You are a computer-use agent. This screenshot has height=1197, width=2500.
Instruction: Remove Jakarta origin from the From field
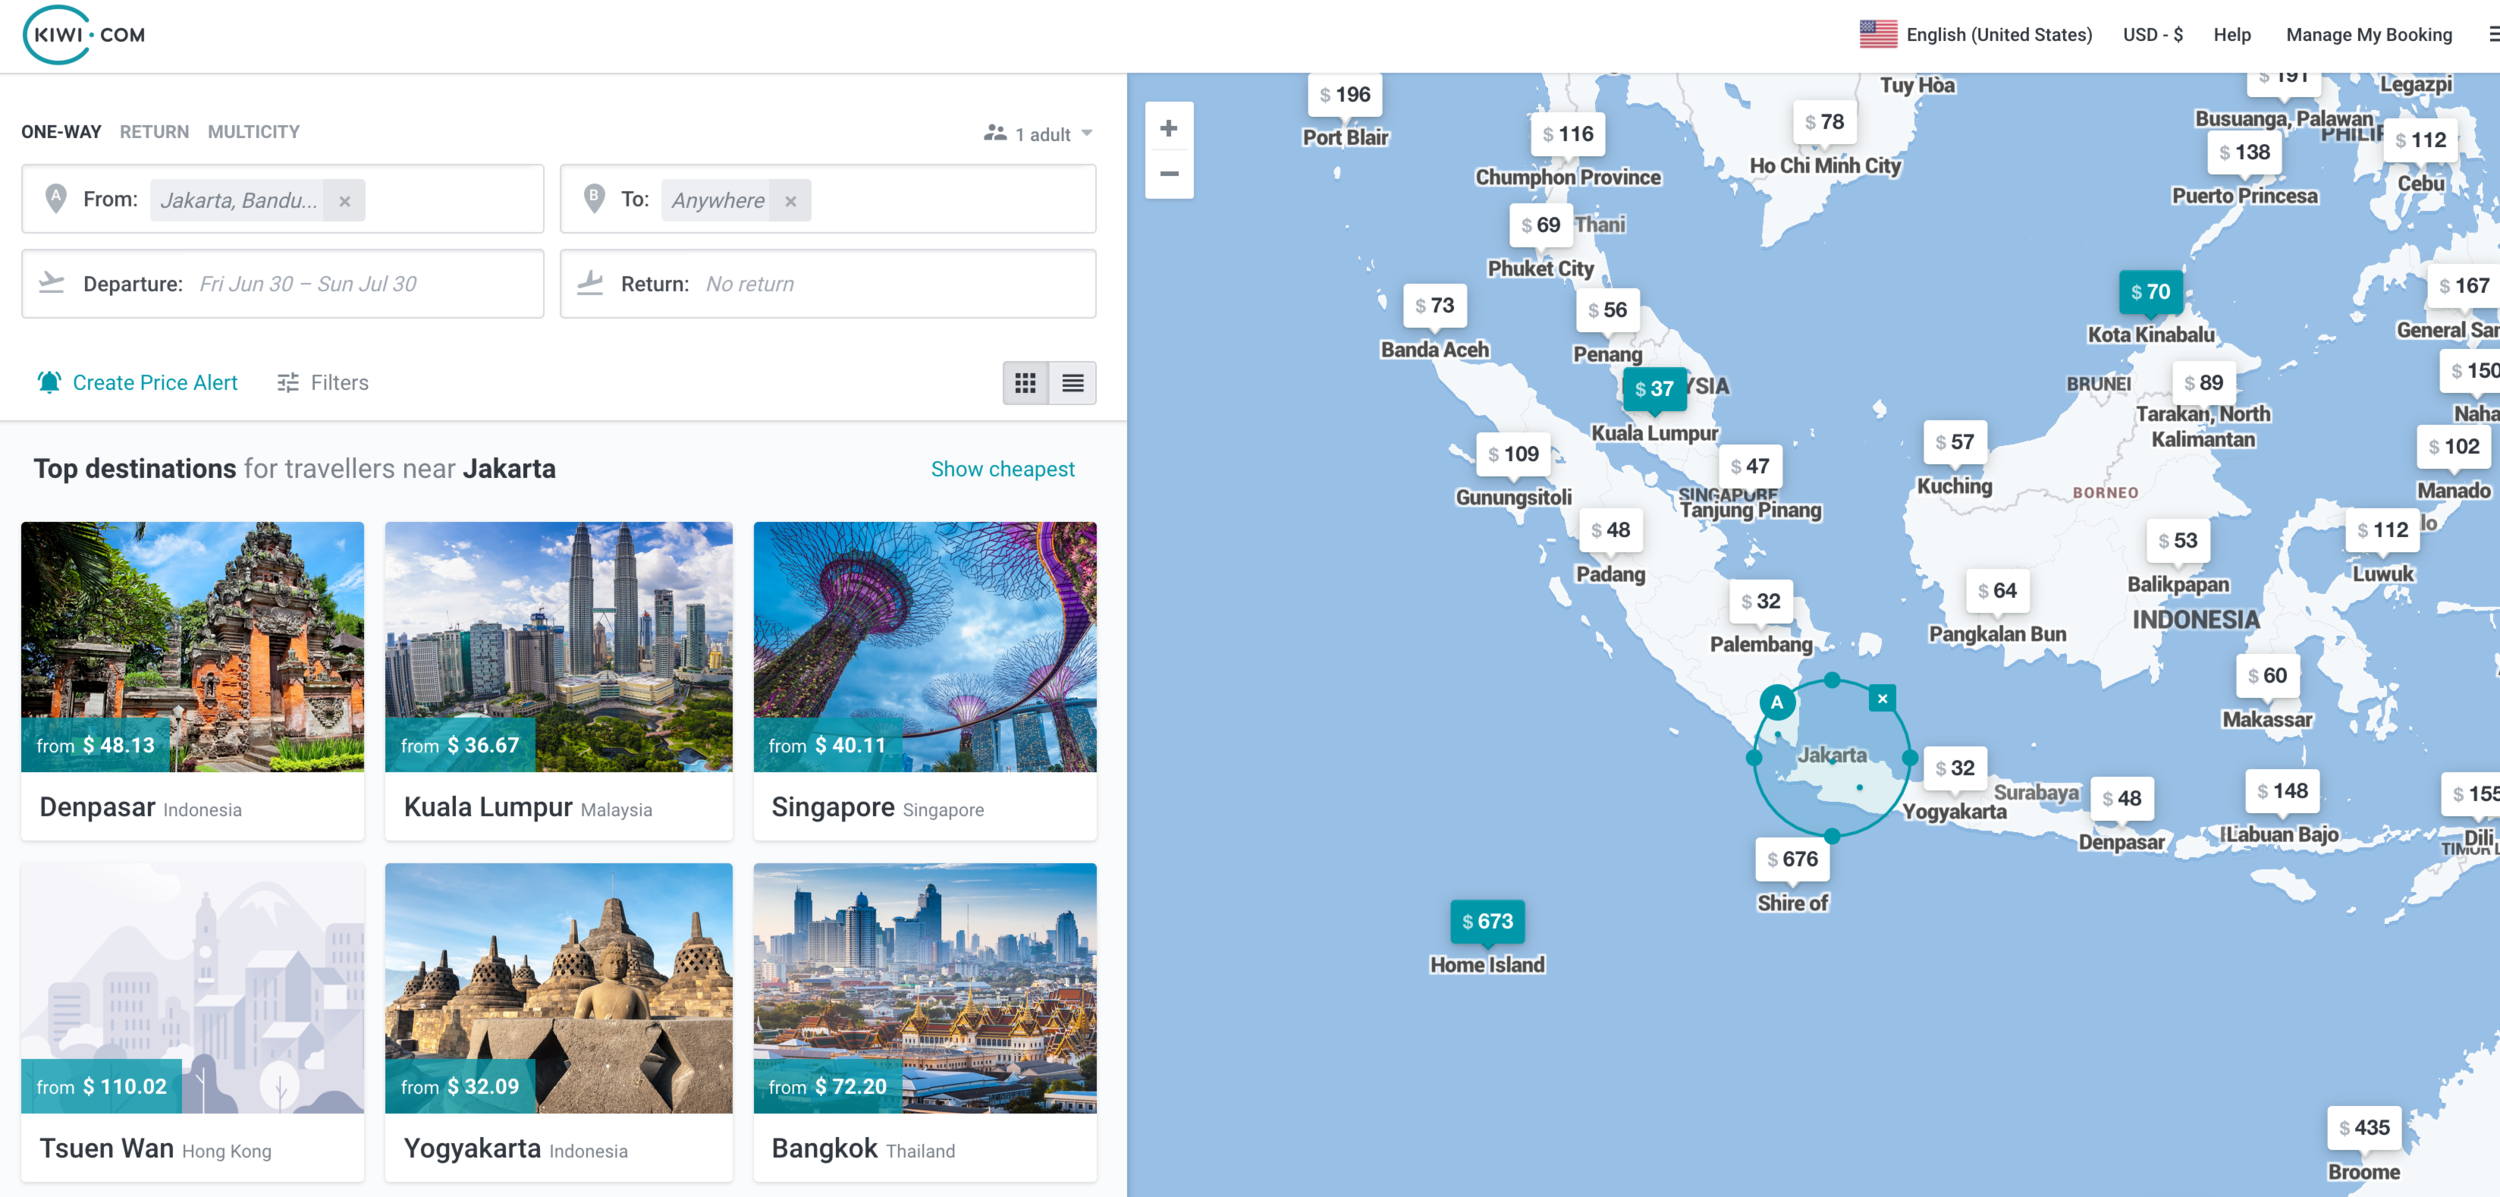tap(345, 201)
